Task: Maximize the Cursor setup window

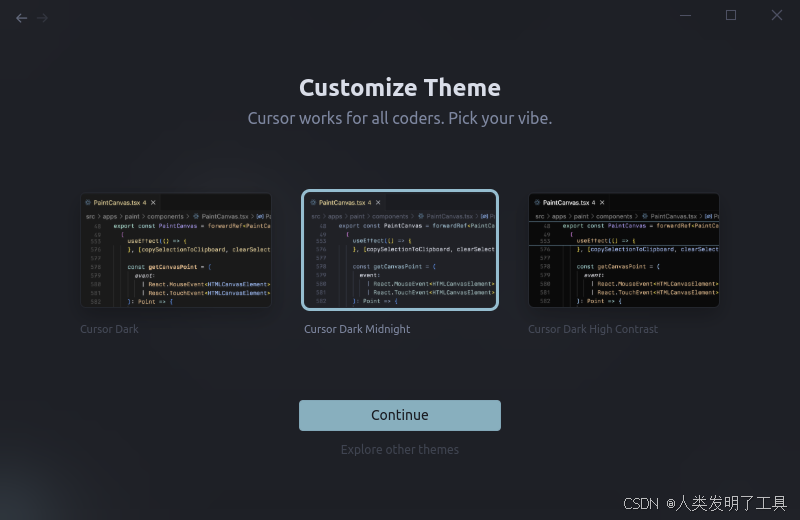Action: pyautogui.click(x=731, y=15)
